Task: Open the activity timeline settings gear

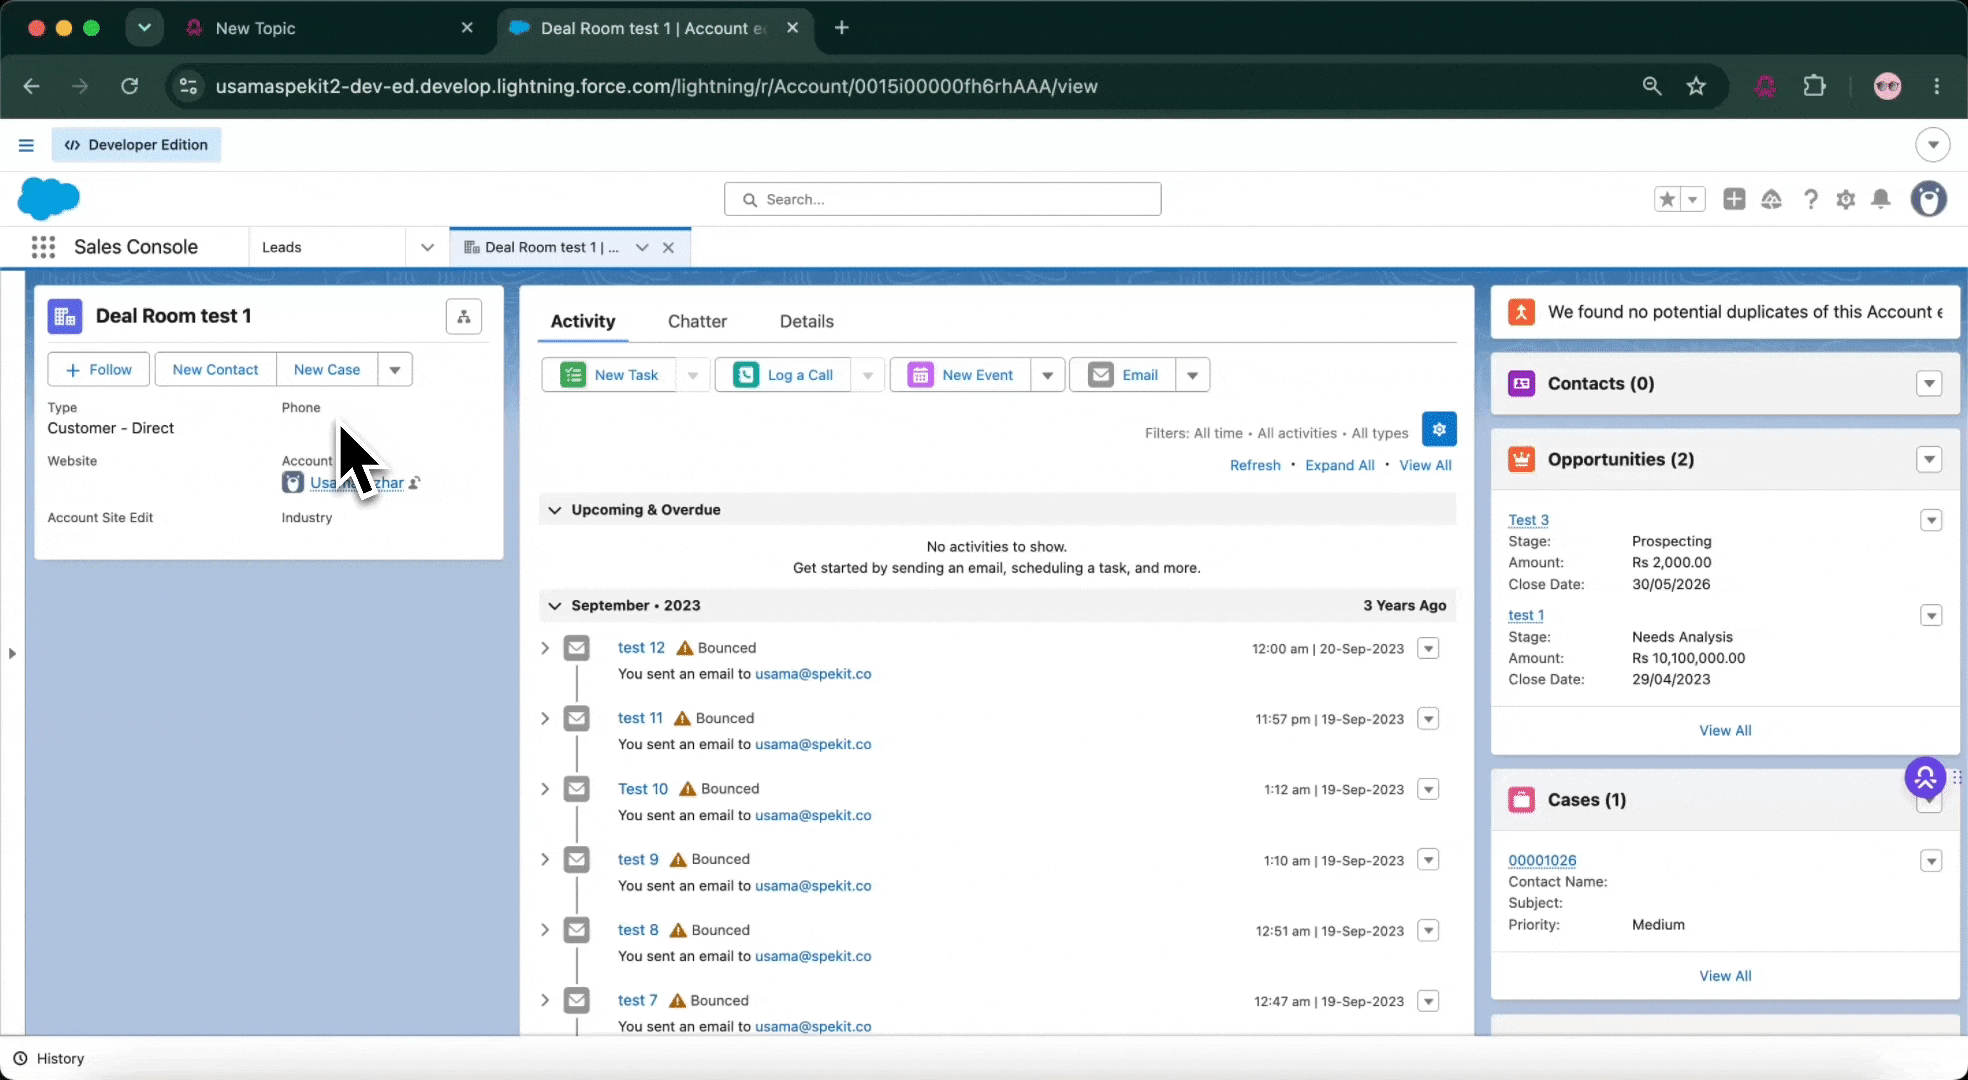Action: pyautogui.click(x=1439, y=429)
